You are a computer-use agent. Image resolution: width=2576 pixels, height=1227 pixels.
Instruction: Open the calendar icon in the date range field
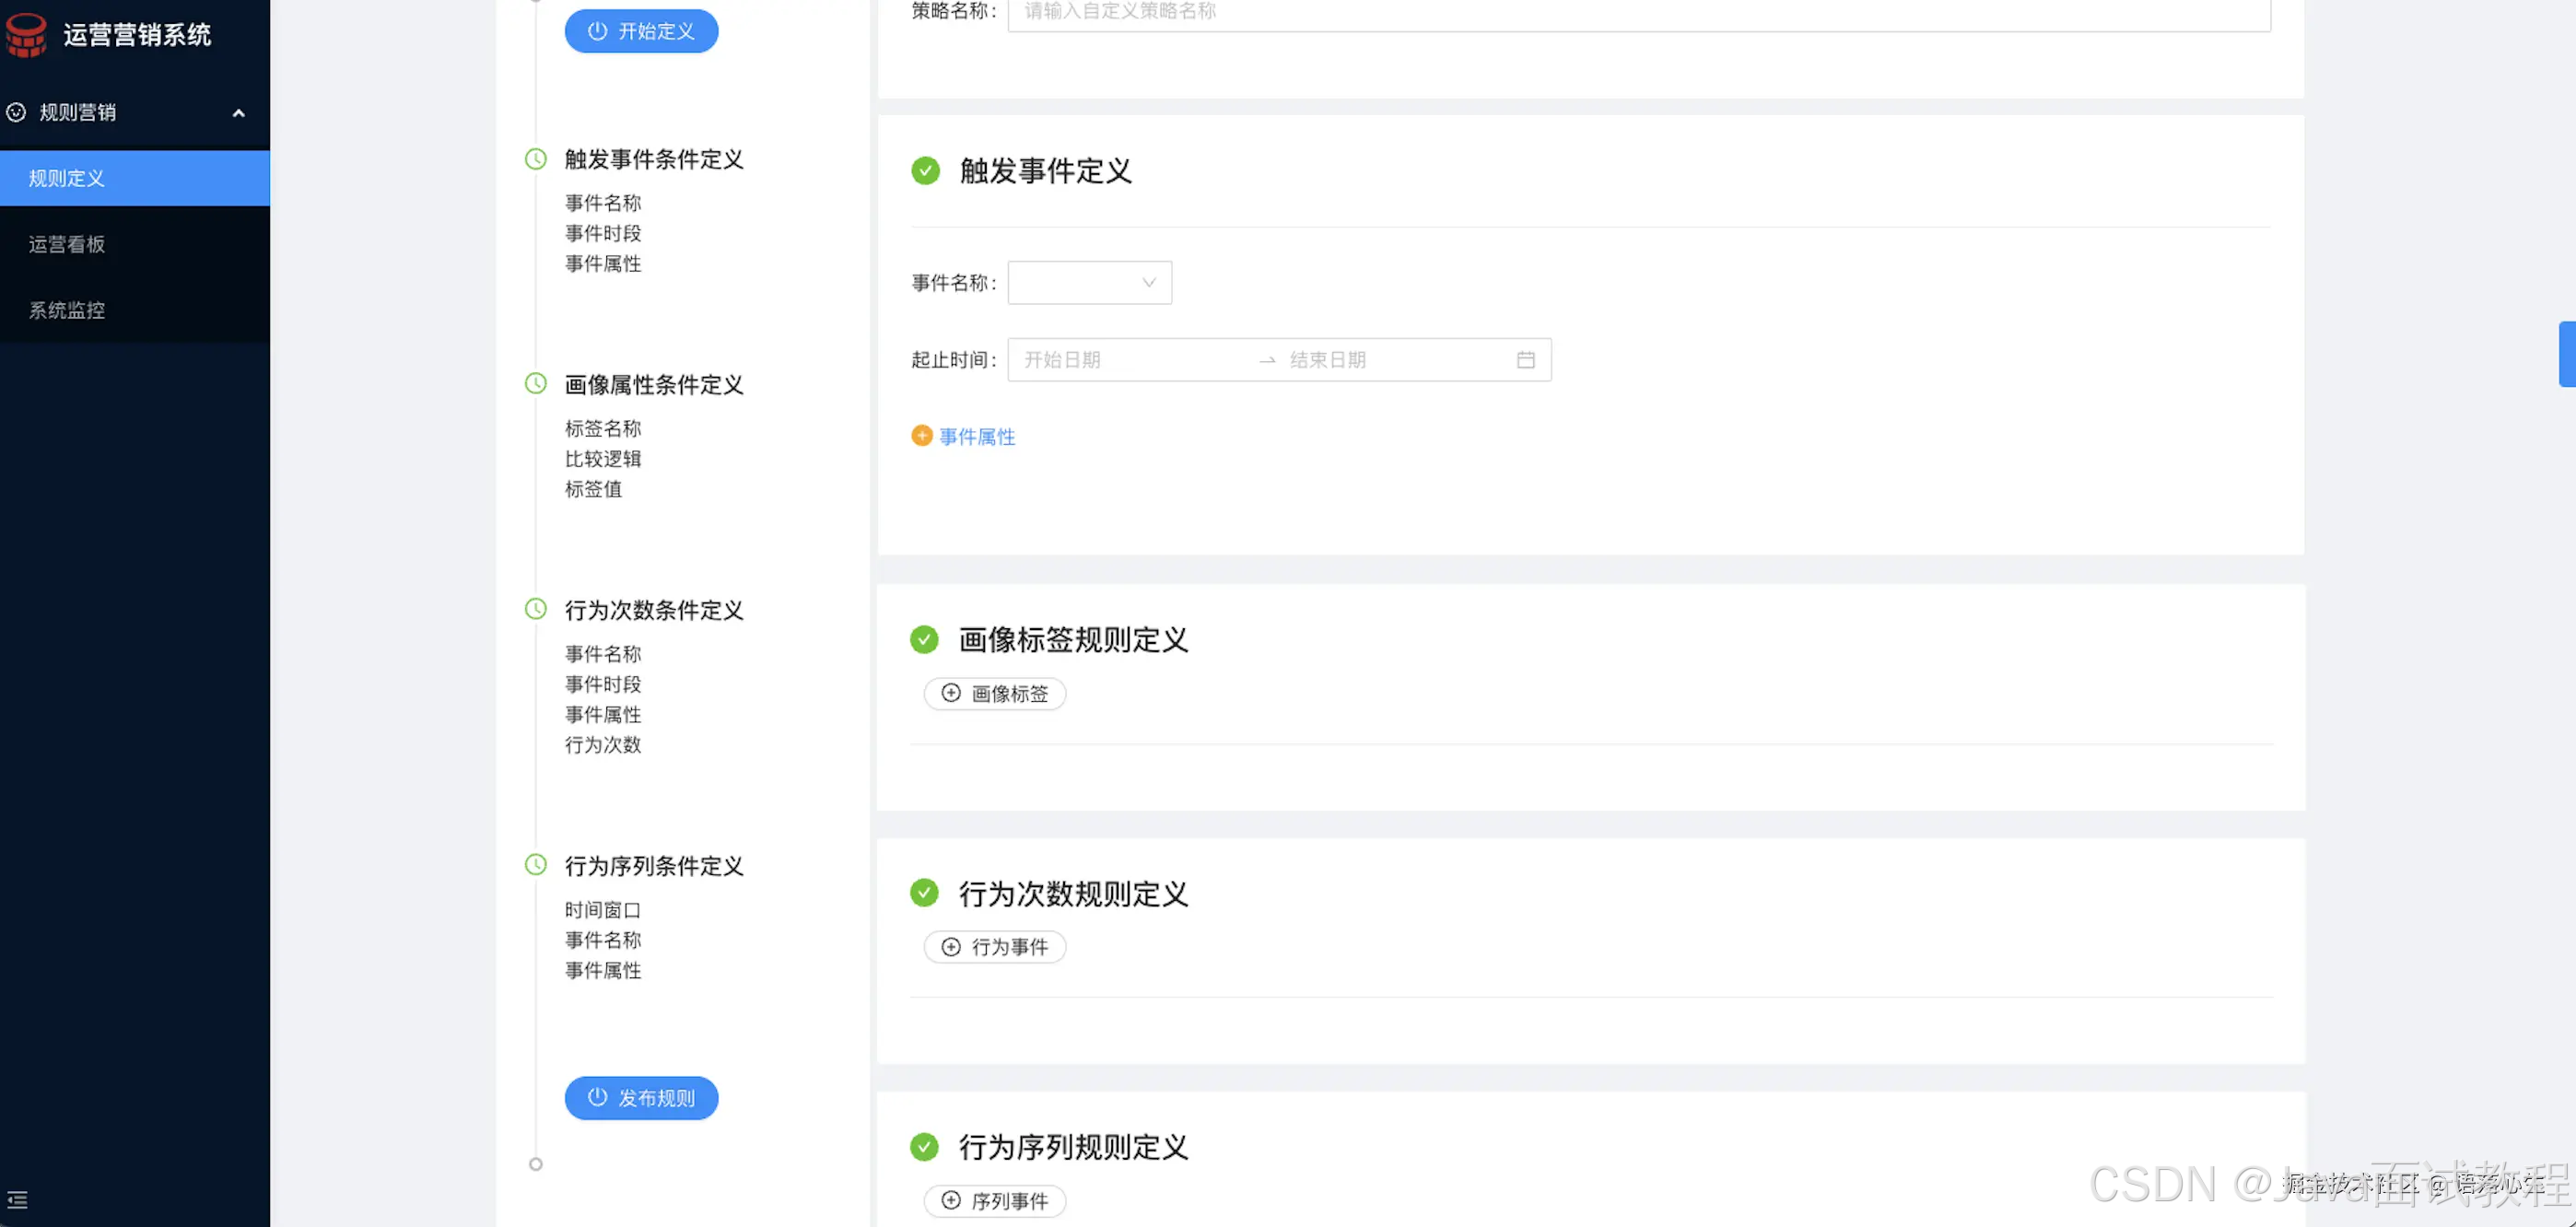point(1525,360)
